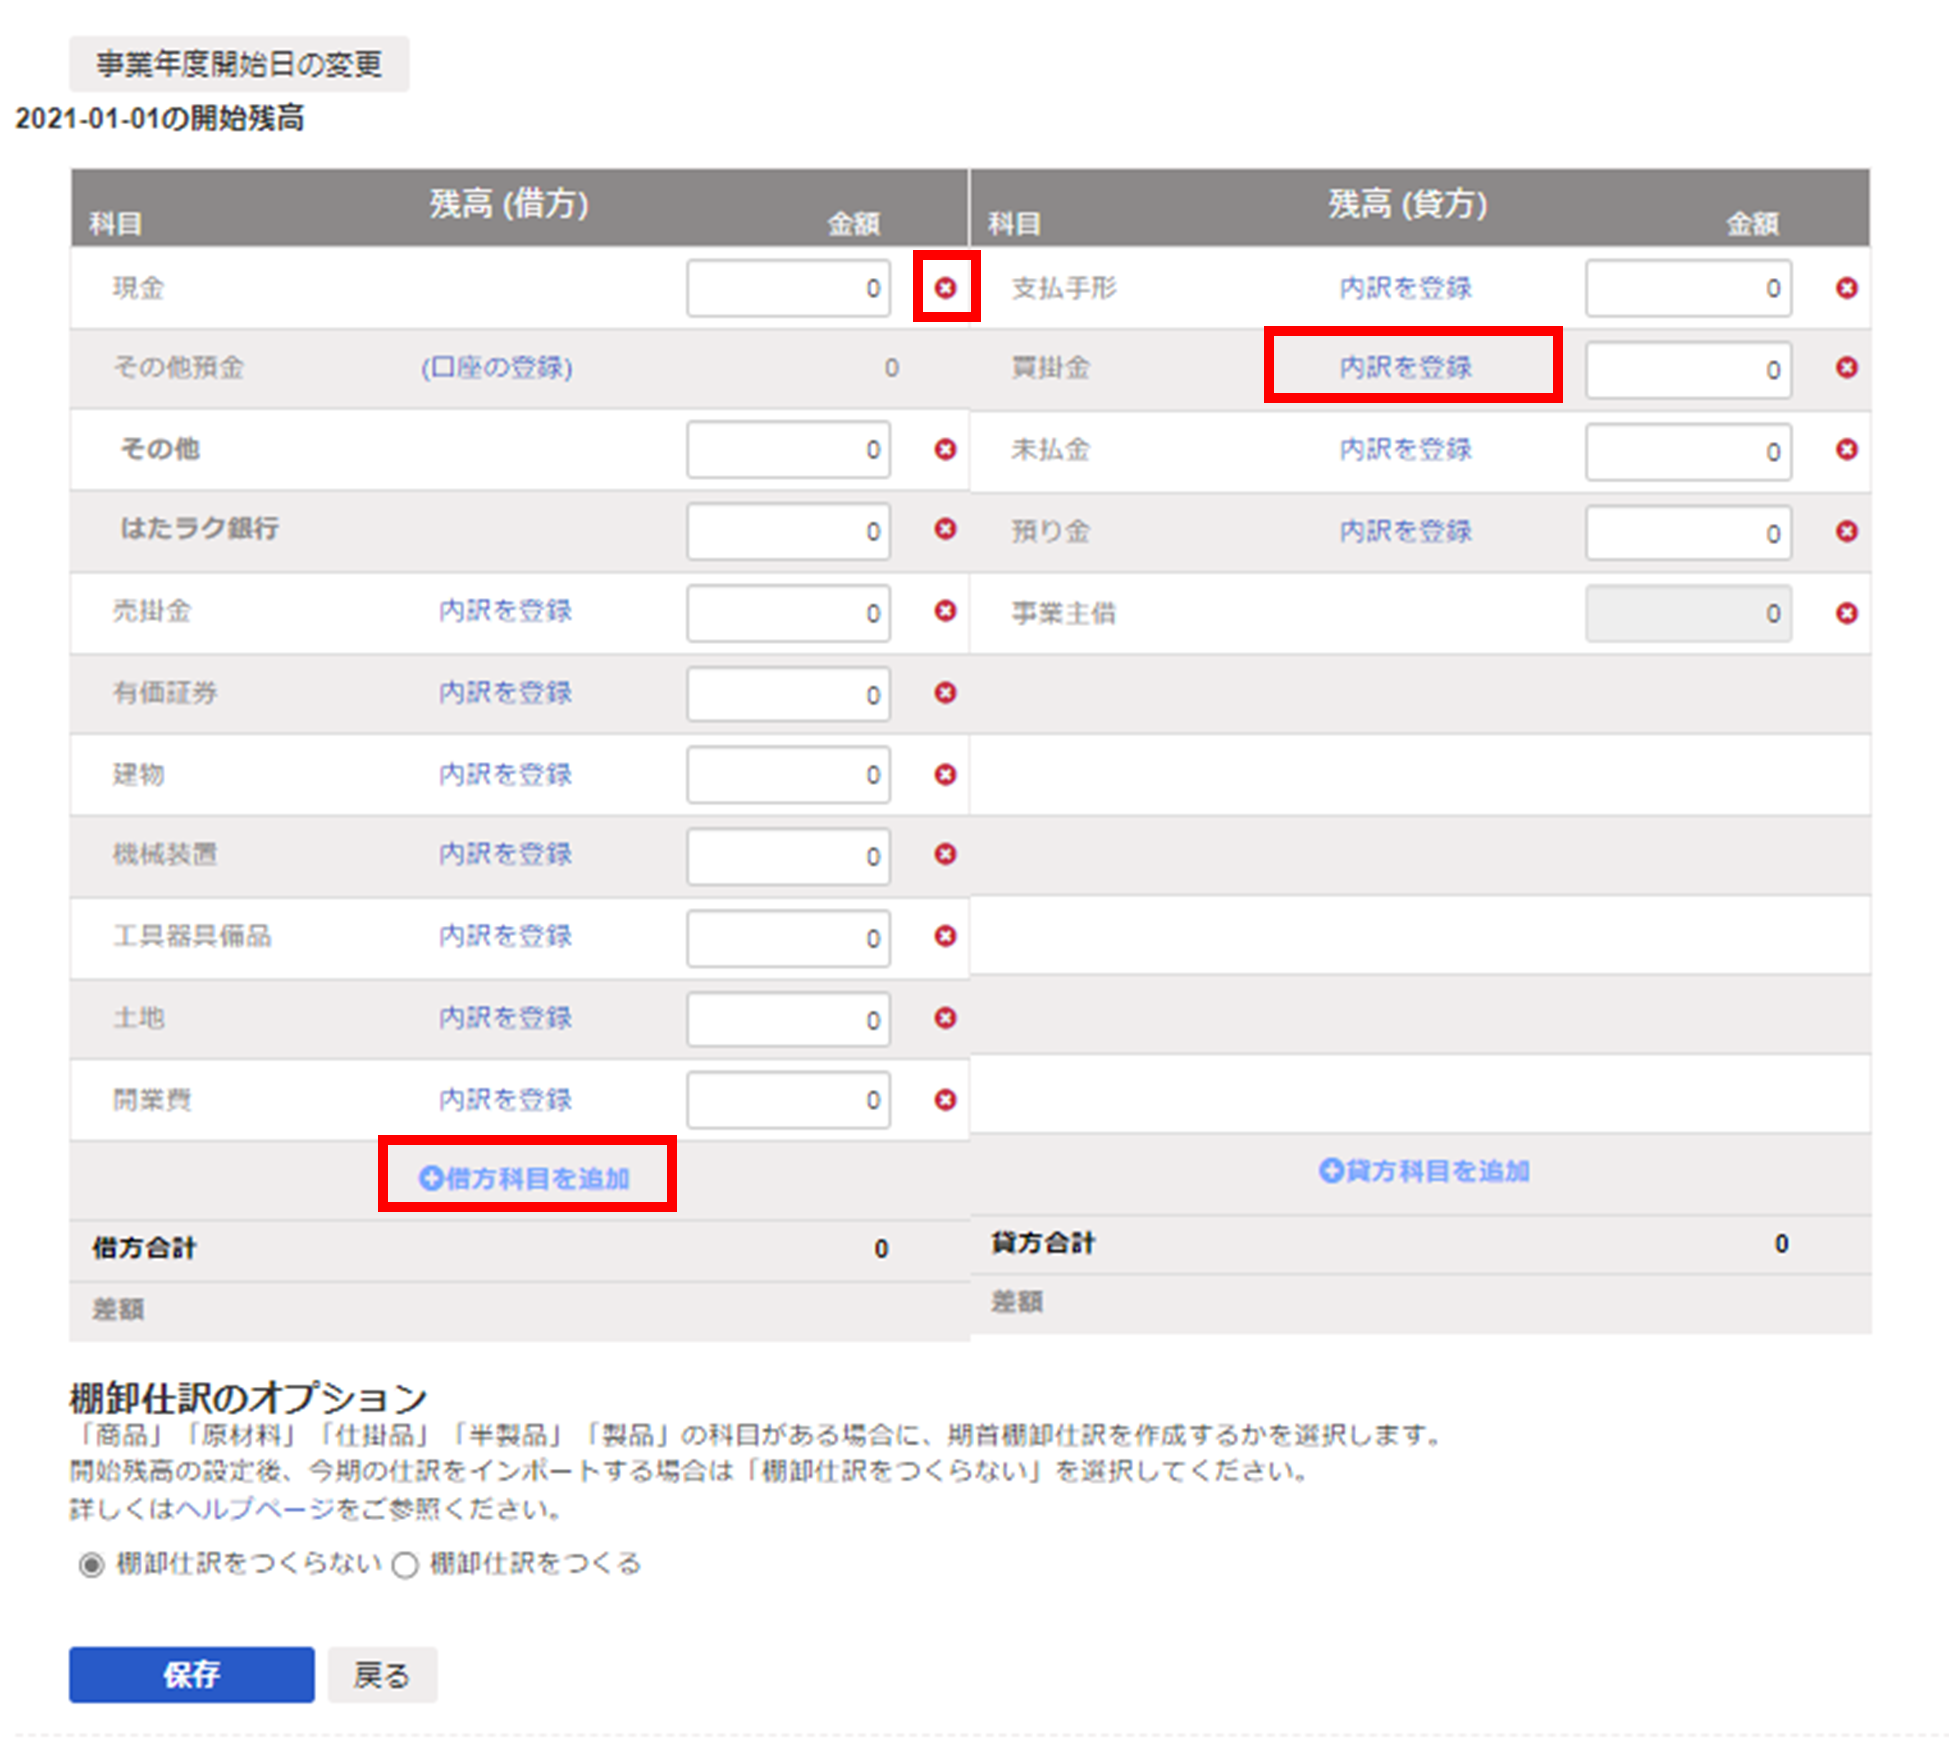Image resolution: width=1949 pixels, height=1739 pixels.
Task: Click the 残高 (借方) column header
Action: tap(509, 204)
